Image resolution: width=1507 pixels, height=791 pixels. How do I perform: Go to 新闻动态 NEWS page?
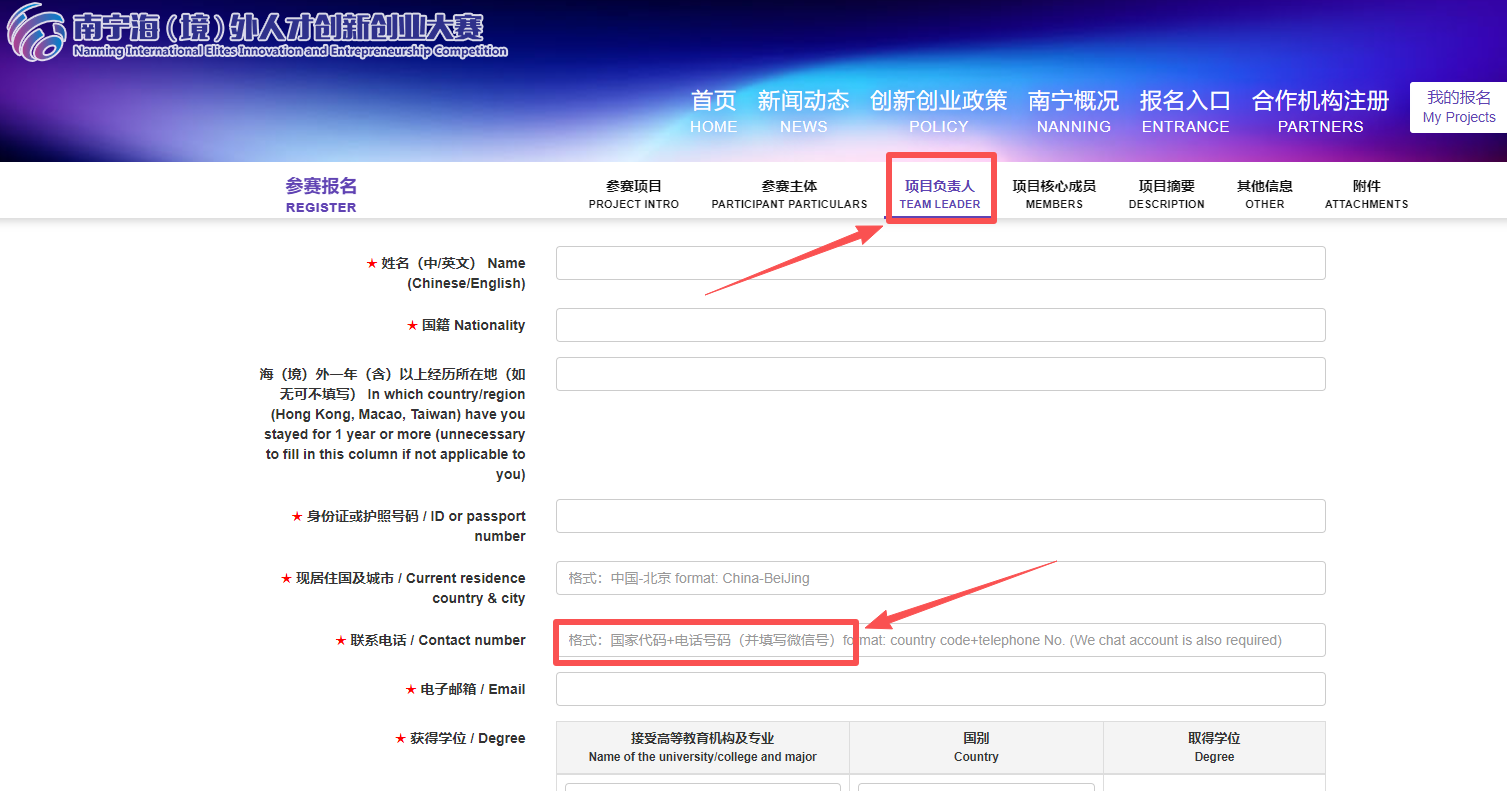pos(803,112)
